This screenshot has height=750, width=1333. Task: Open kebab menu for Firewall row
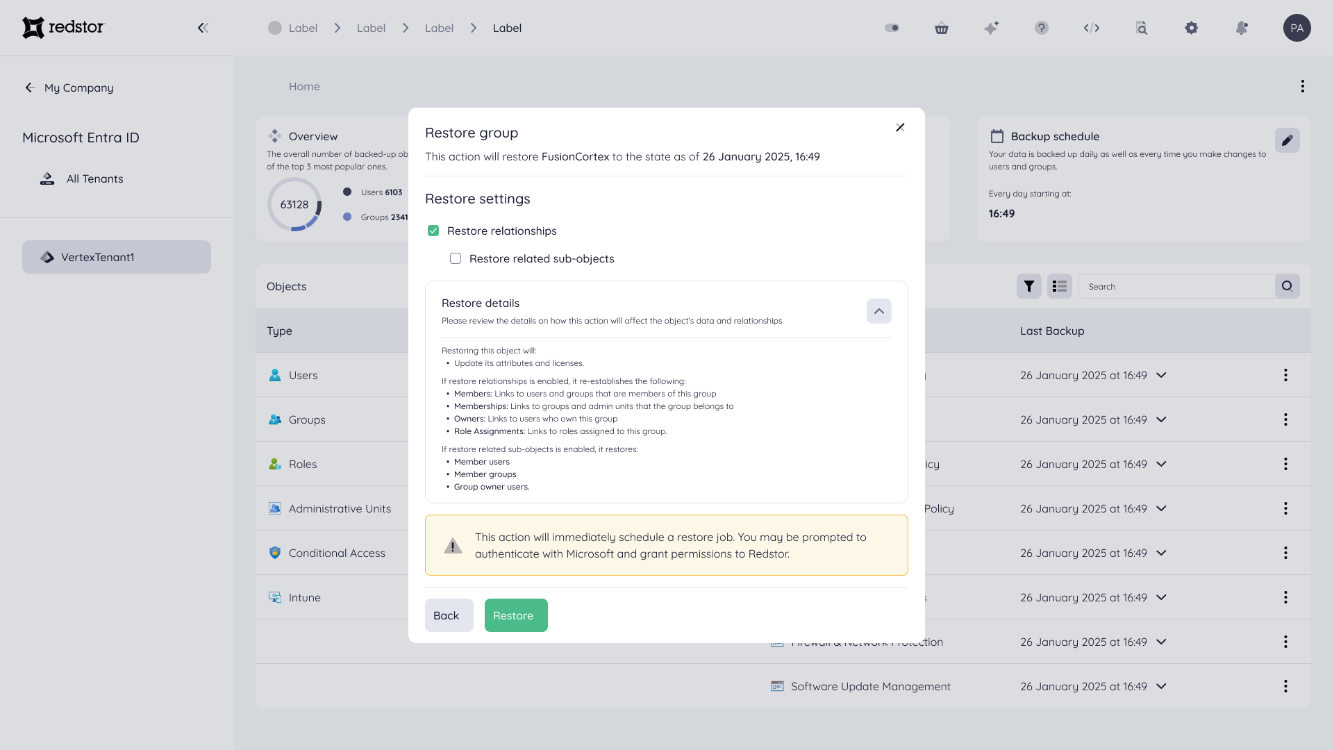(x=1285, y=642)
